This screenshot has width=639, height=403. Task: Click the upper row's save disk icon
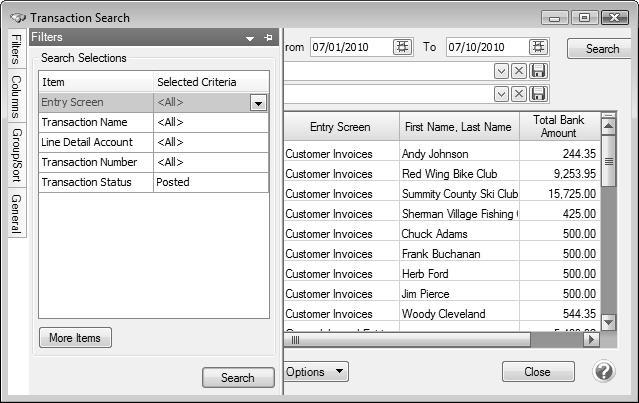coord(538,71)
